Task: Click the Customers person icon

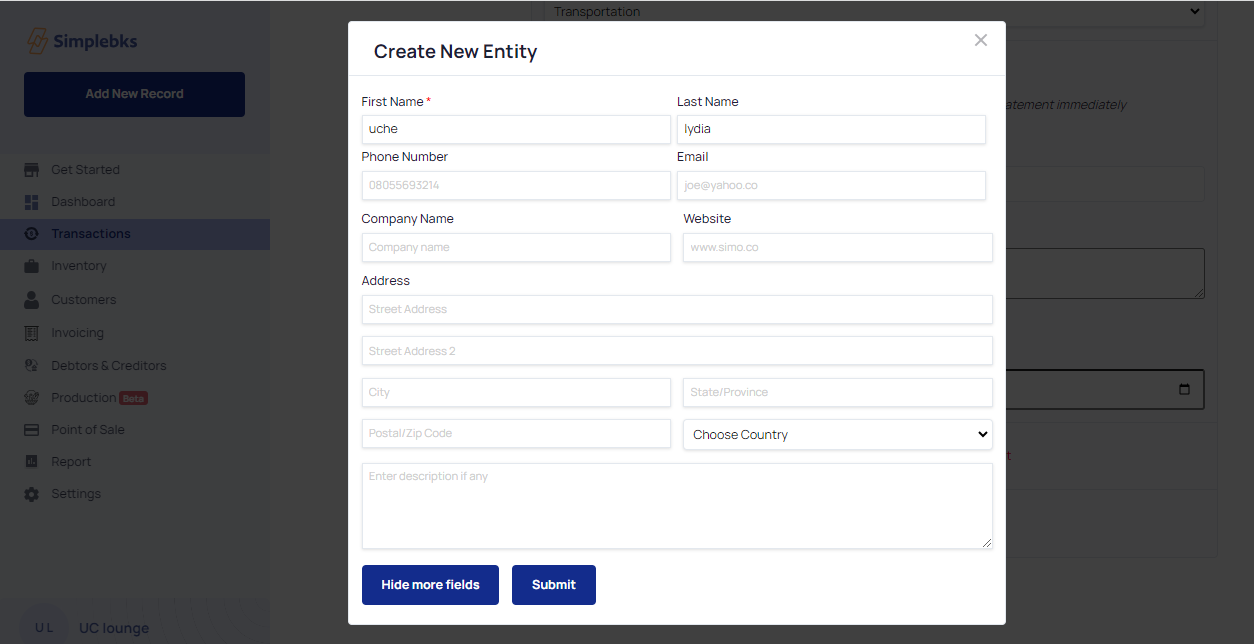Action: click(32, 300)
